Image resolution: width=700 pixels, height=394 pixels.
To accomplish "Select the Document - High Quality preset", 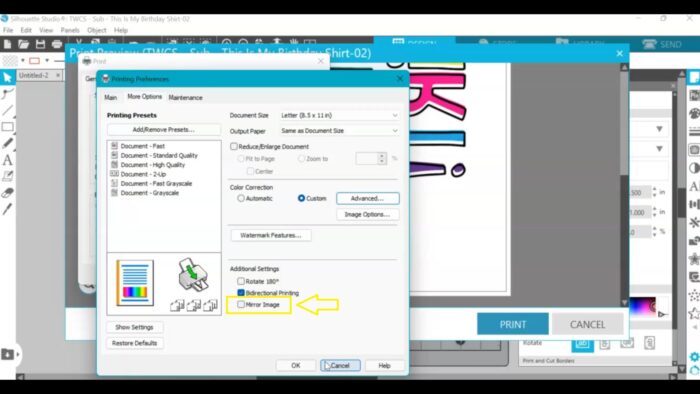I will (153, 165).
